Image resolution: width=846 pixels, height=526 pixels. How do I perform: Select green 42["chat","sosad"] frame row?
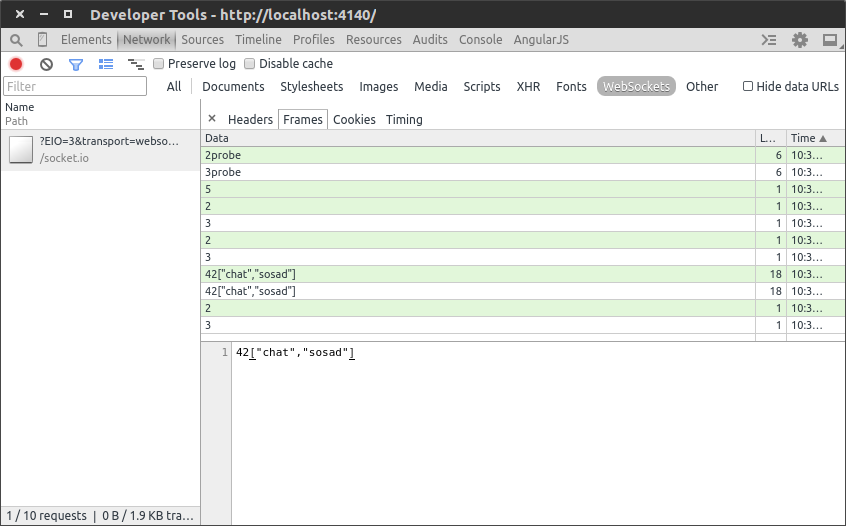523,274
